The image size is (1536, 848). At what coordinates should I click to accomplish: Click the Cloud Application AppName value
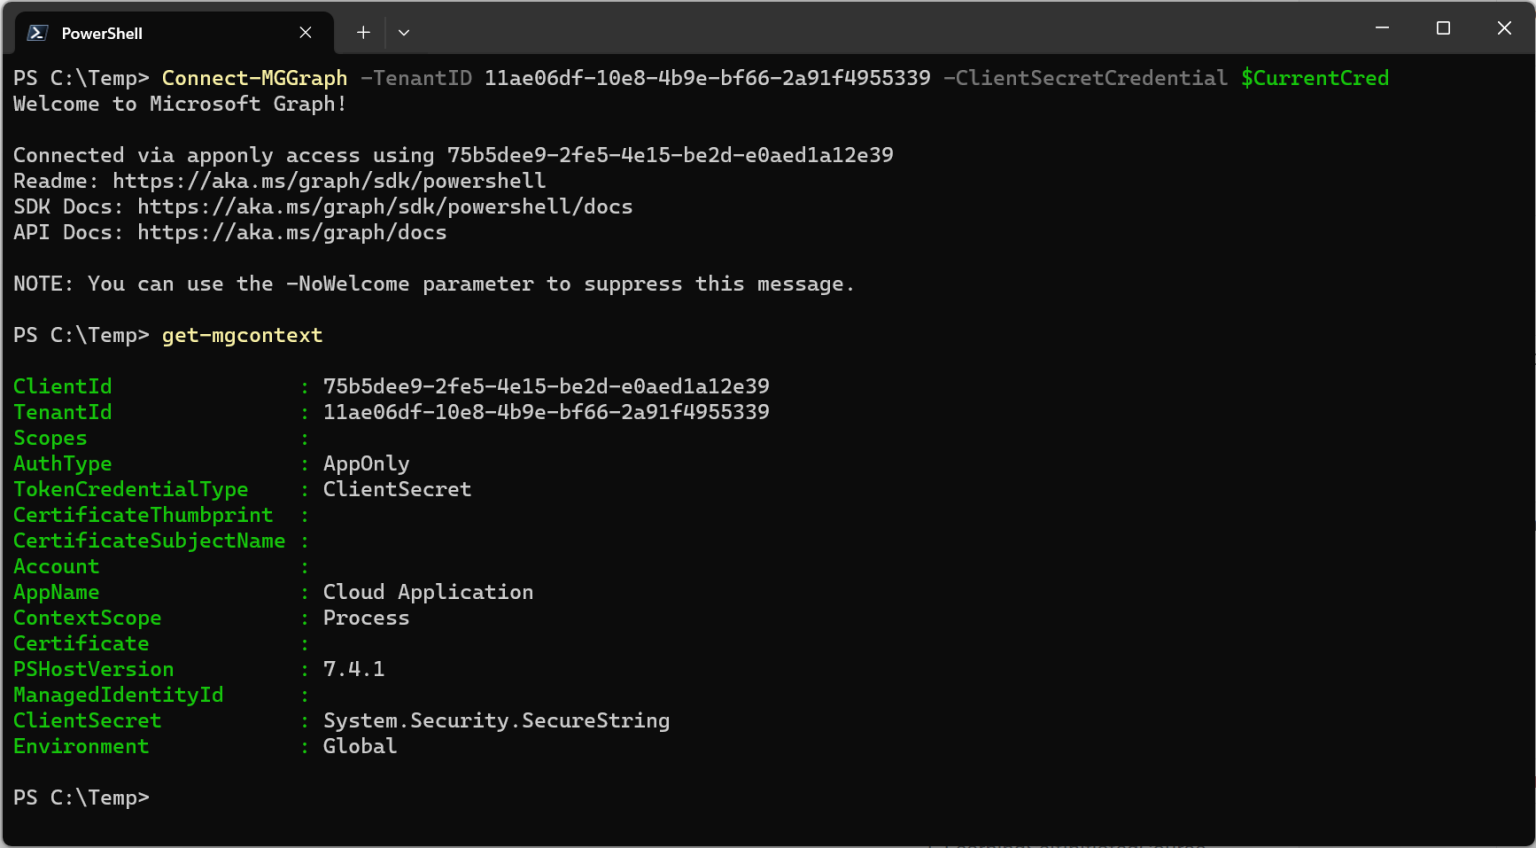428,592
